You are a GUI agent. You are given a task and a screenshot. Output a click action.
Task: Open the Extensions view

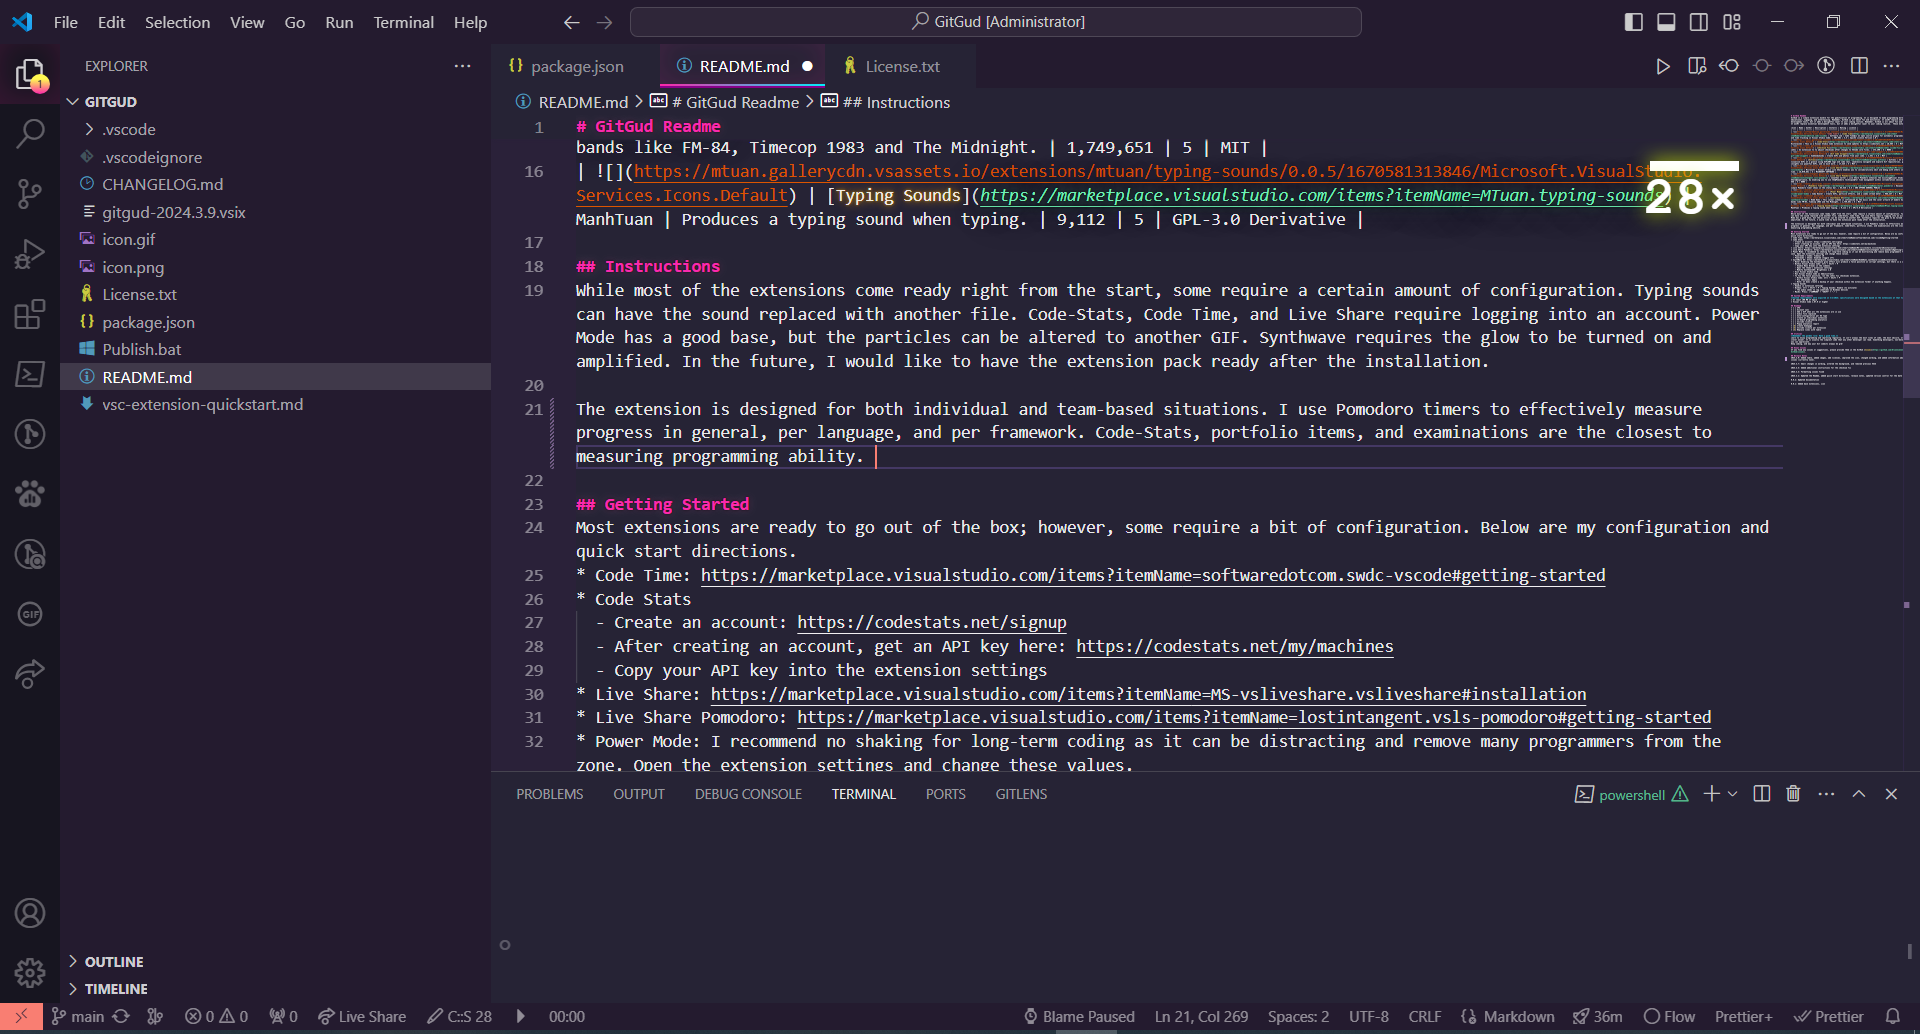click(30, 314)
